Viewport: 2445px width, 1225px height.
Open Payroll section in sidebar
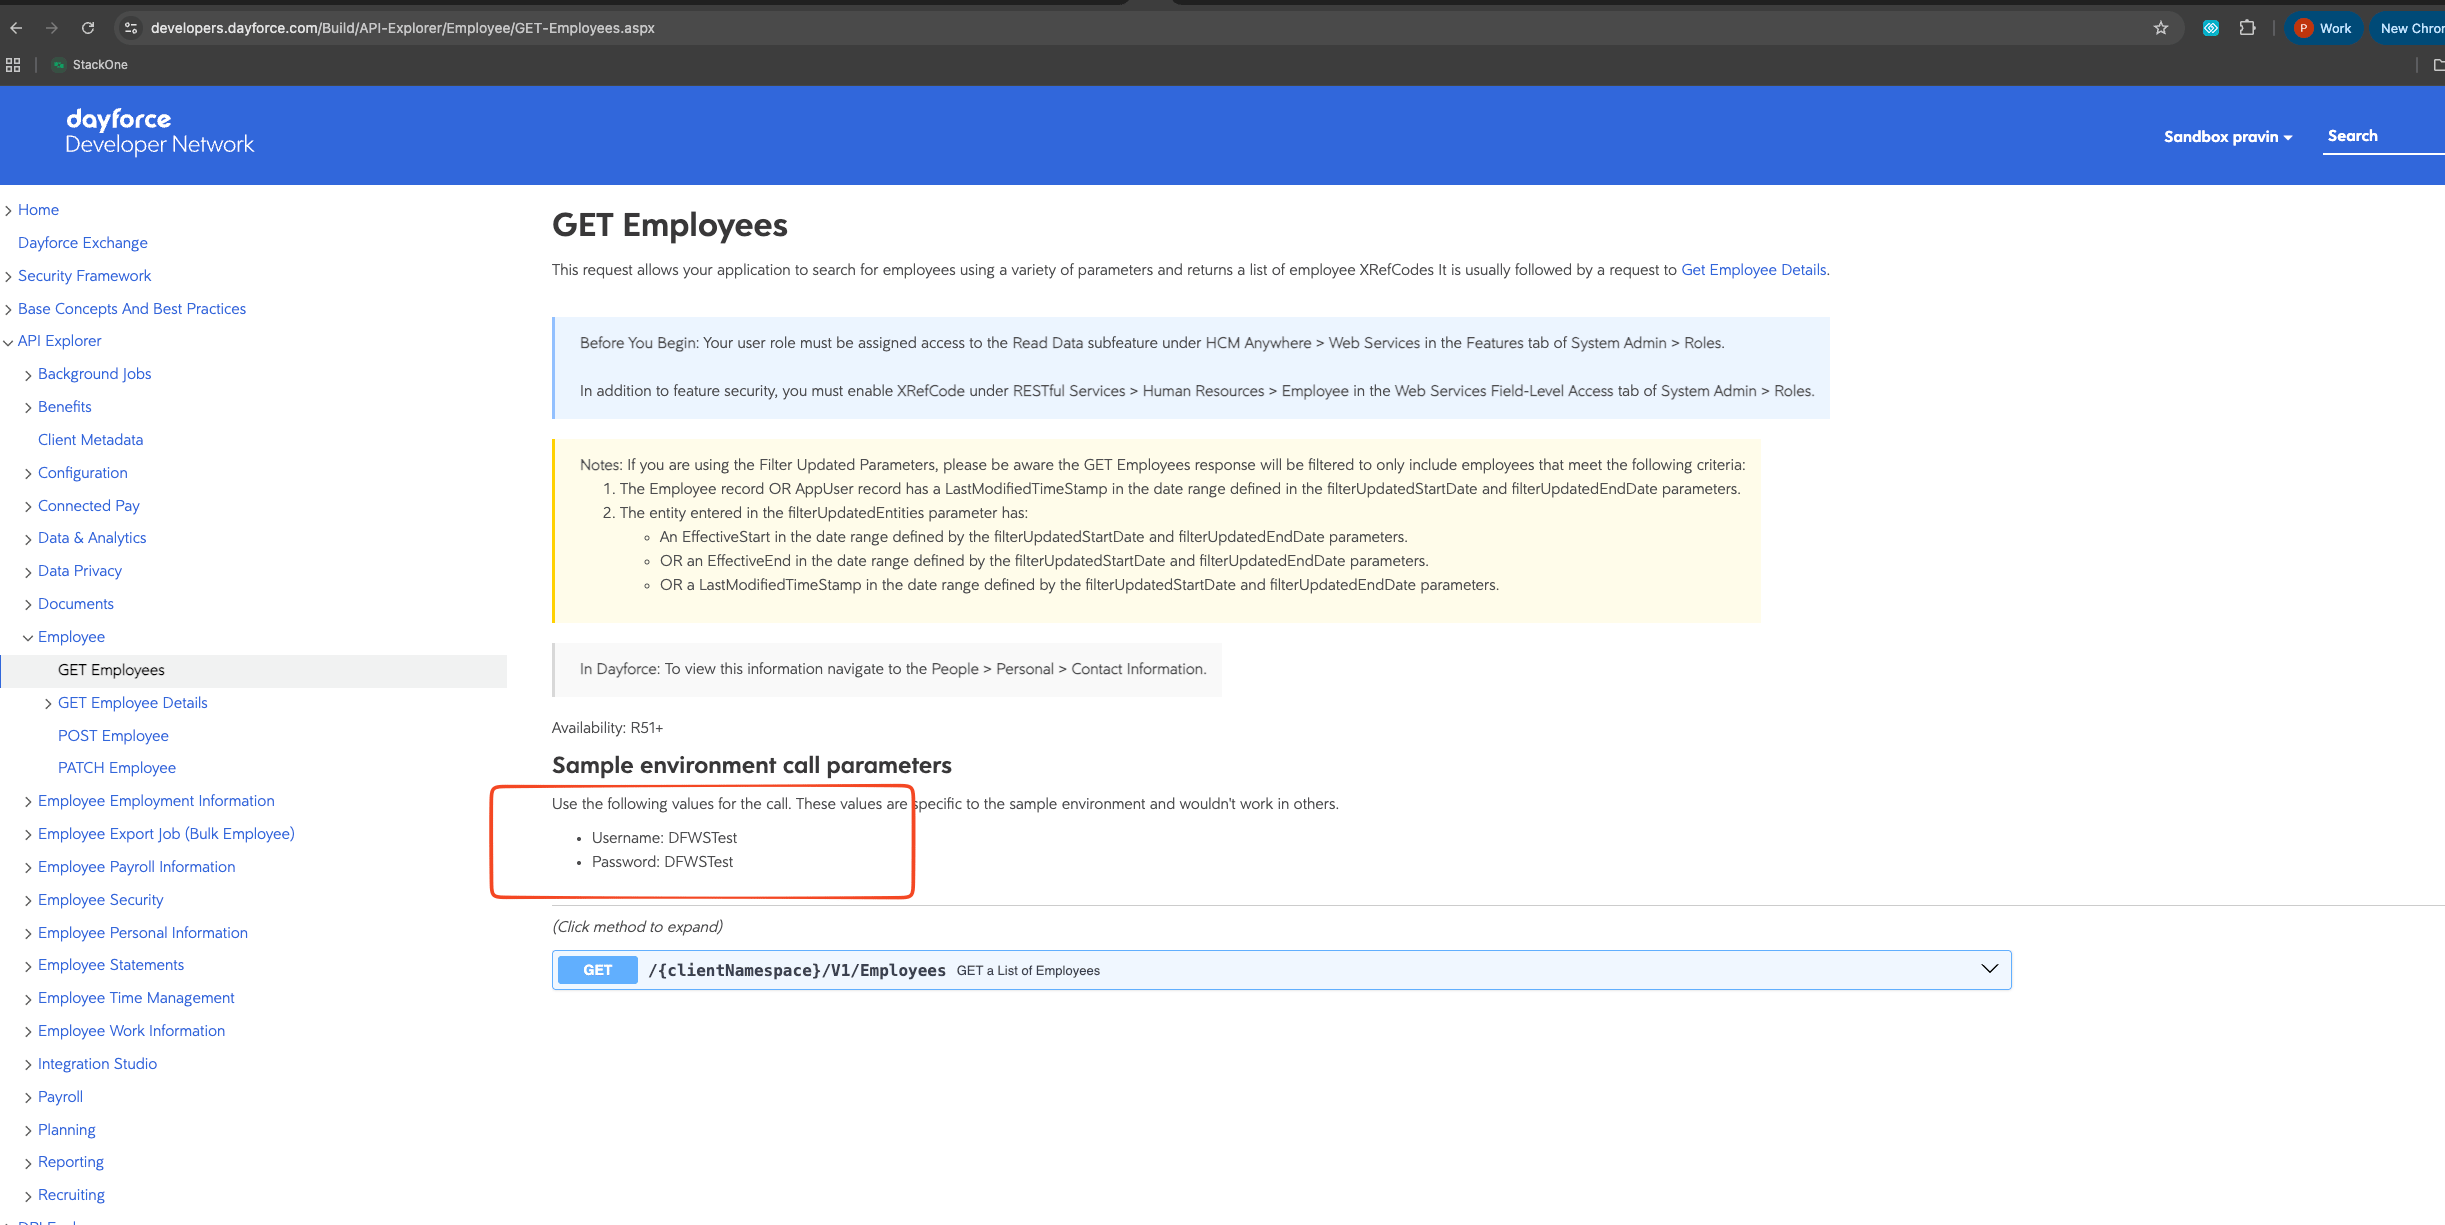[60, 1097]
